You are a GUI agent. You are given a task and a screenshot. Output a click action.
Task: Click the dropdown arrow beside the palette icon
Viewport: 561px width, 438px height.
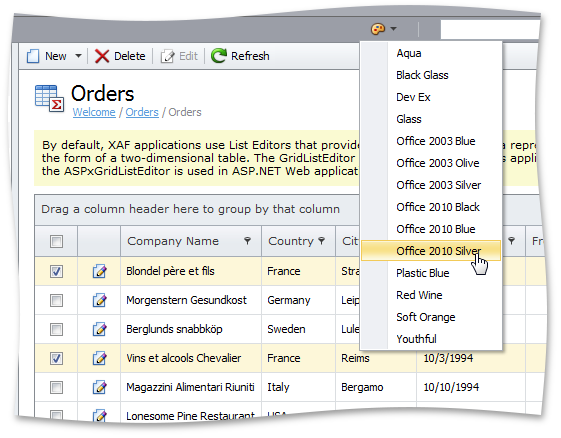394,29
